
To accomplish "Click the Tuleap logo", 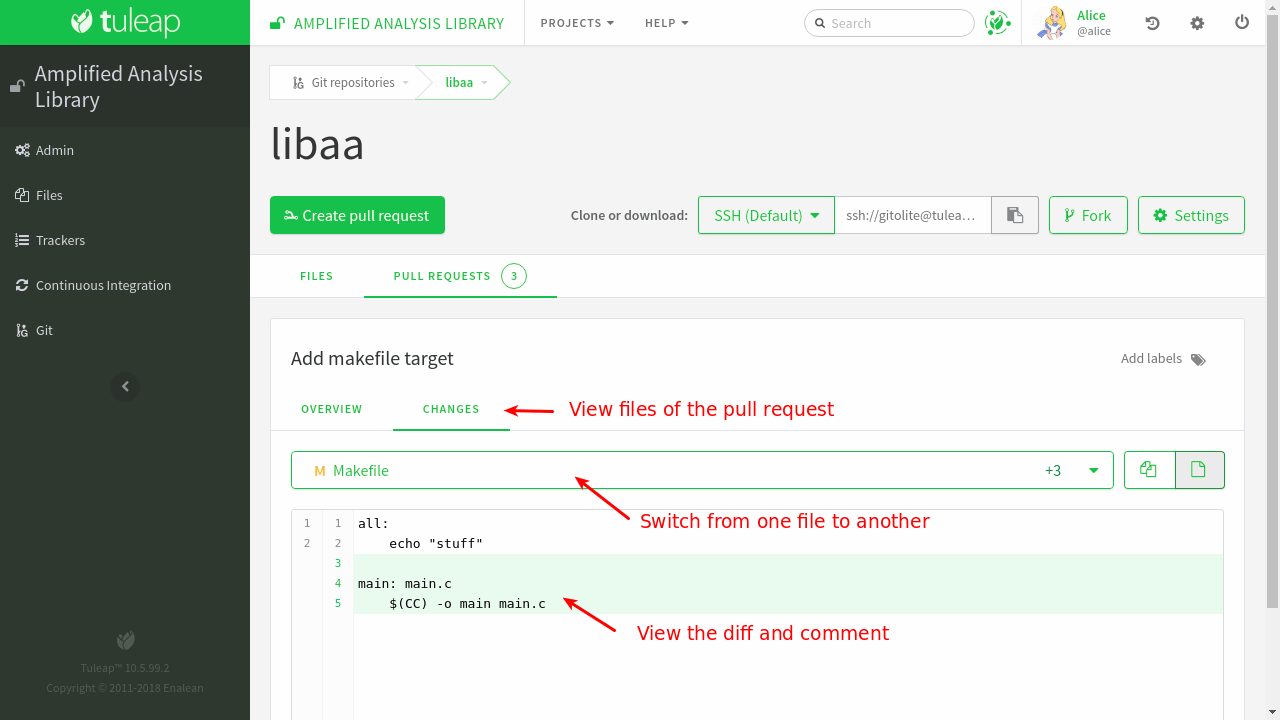I will [125, 22].
